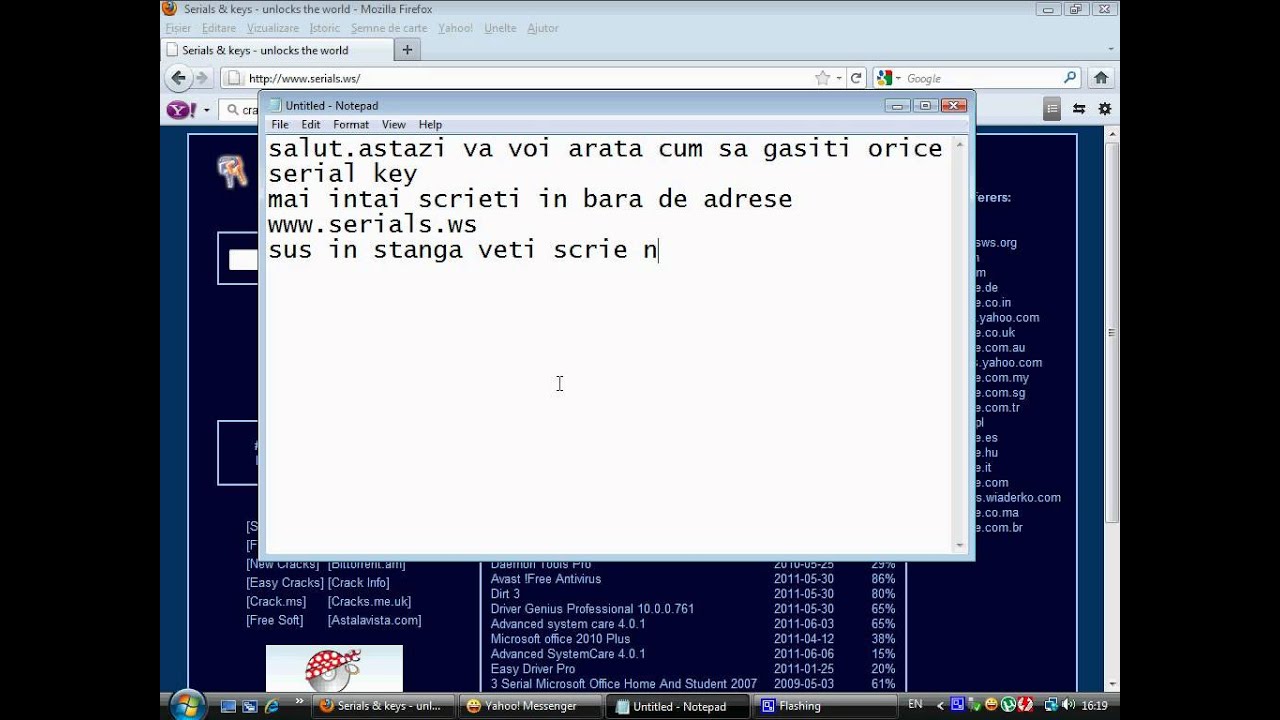Open the Crack Info link
This screenshot has width=1280, height=720.
tap(359, 583)
